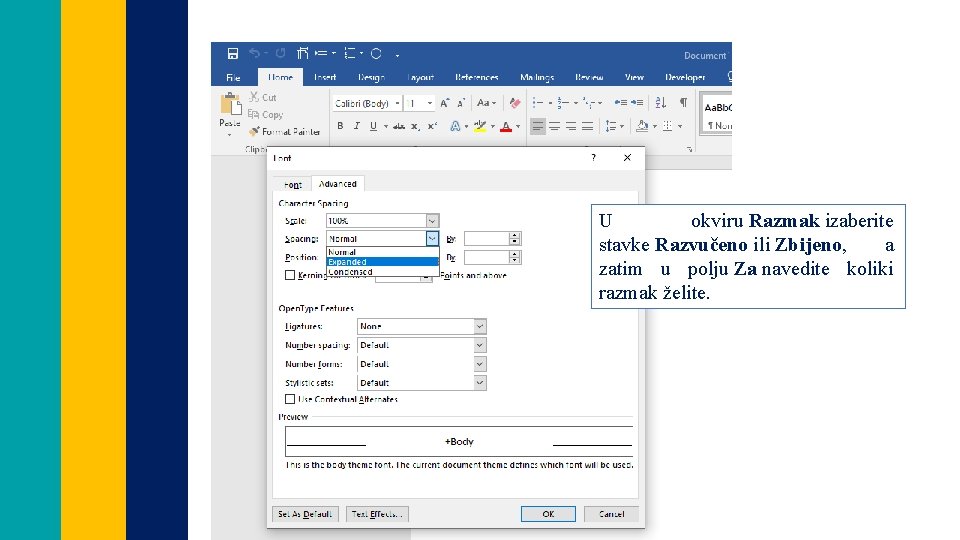This screenshot has height=540, width=960.
Task: Select Normal in the Spacing list
Action: [383, 252]
